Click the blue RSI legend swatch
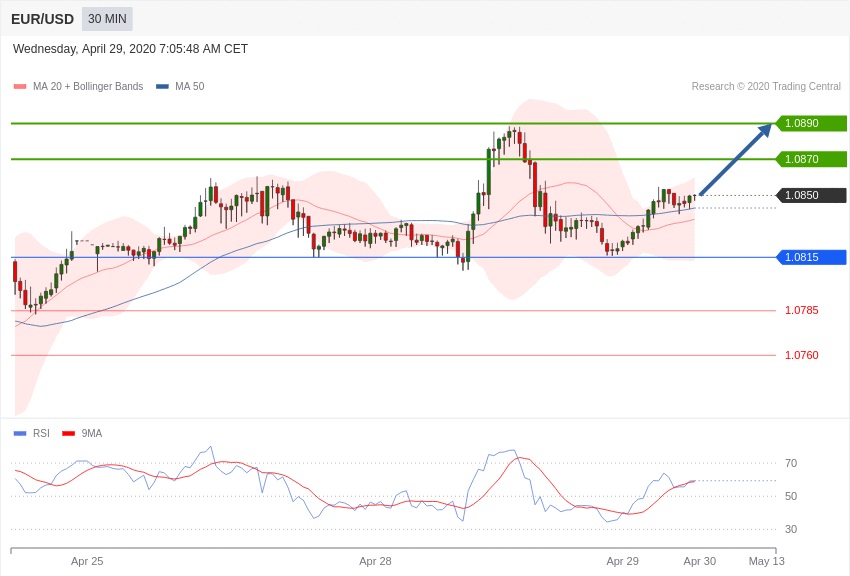This screenshot has width=850, height=576. 20,433
